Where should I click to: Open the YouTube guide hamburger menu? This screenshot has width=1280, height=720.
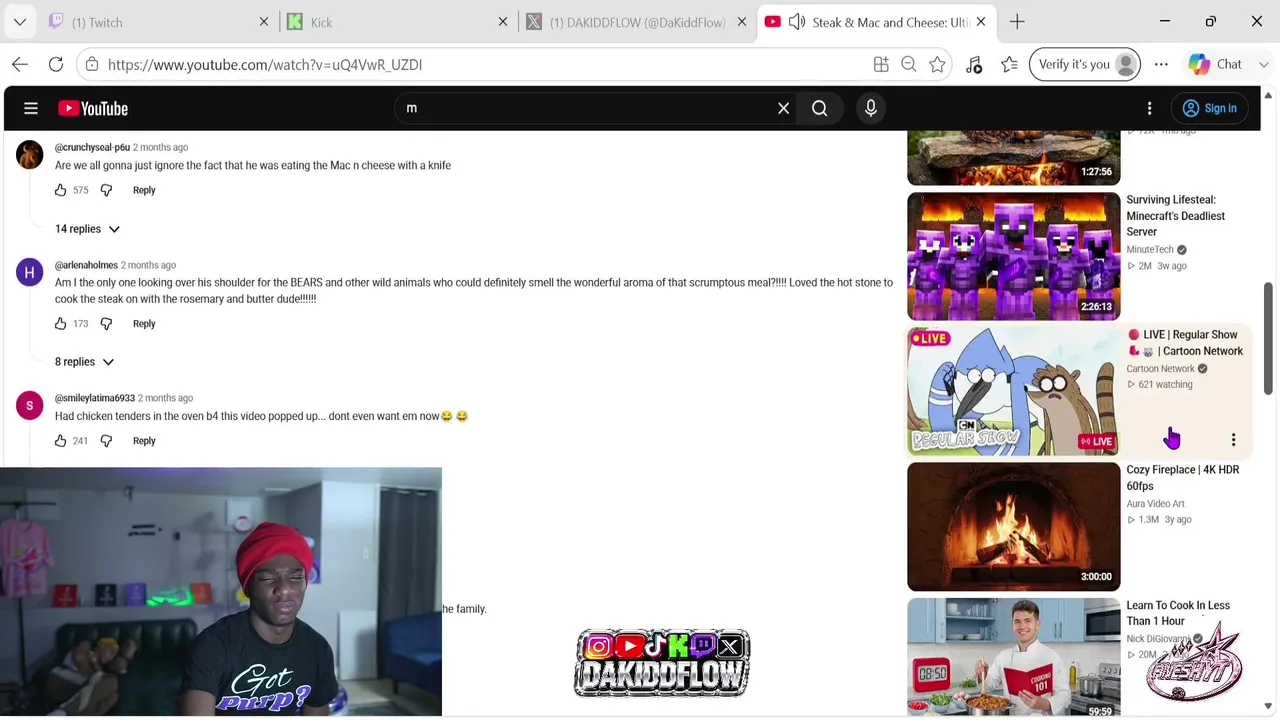point(31,108)
